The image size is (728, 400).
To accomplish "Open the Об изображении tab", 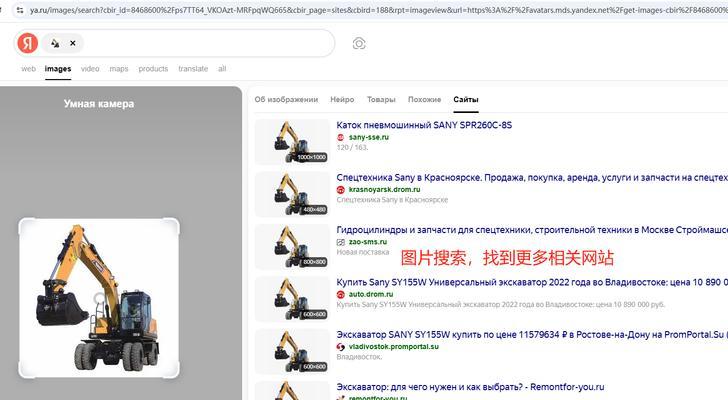I will [286, 99].
